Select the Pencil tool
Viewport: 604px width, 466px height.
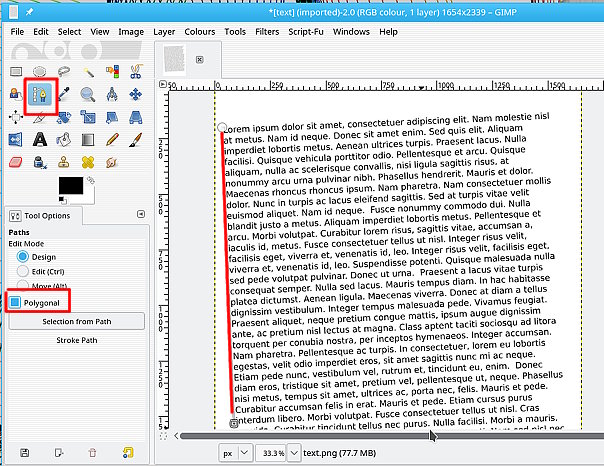(x=112, y=139)
